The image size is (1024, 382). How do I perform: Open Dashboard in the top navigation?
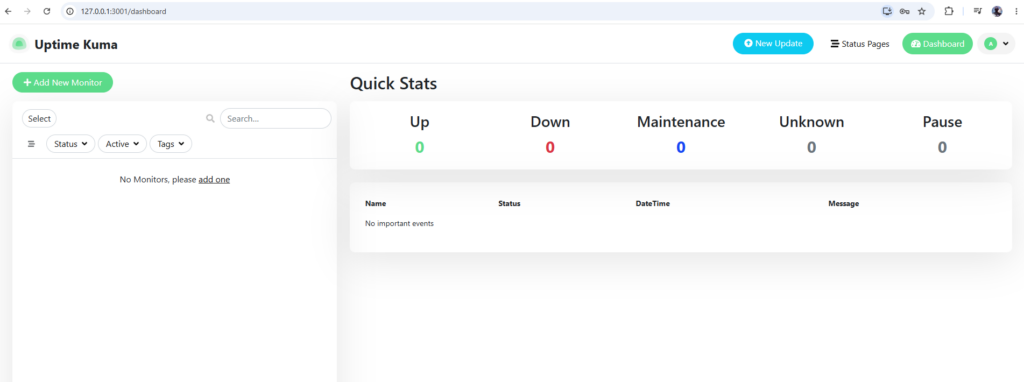pos(937,44)
